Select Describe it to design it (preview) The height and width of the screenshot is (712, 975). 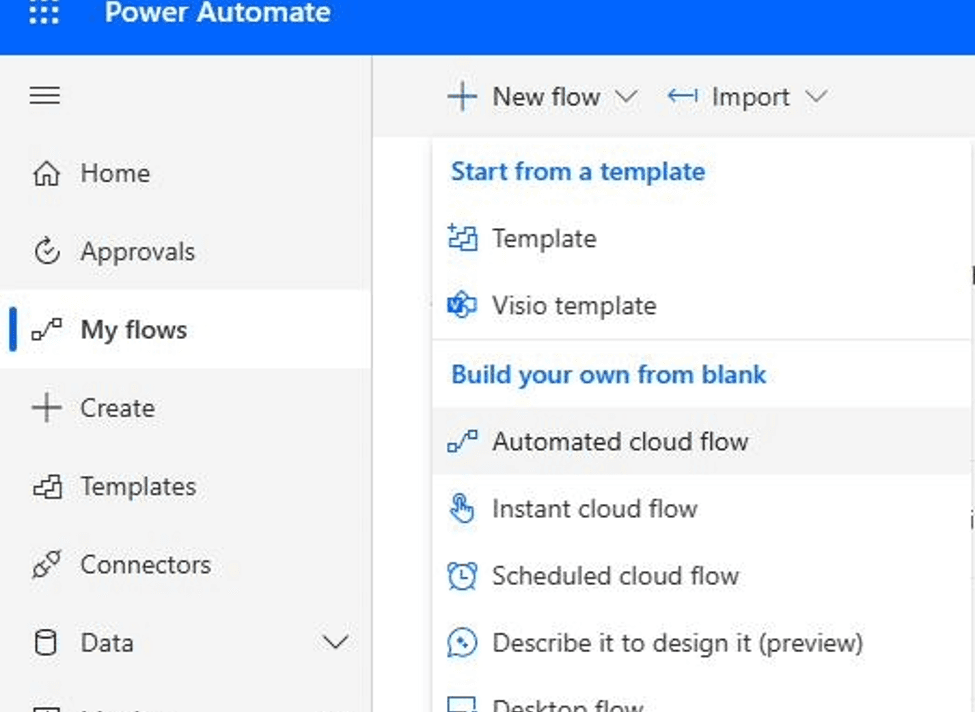point(701,643)
